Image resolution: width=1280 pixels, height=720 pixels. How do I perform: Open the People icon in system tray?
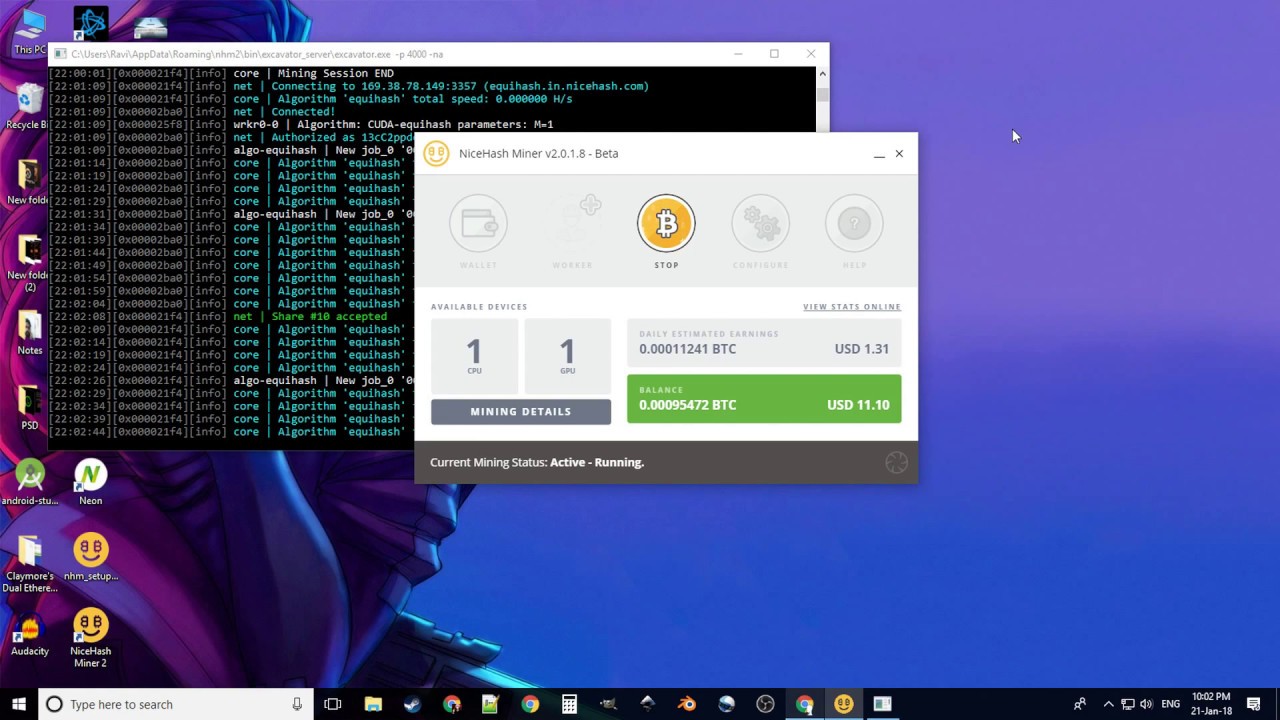click(1079, 704)
